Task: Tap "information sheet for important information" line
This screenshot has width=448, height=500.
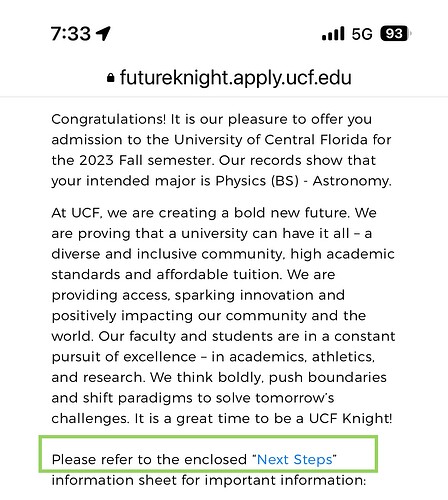Action: coord(209,480)
